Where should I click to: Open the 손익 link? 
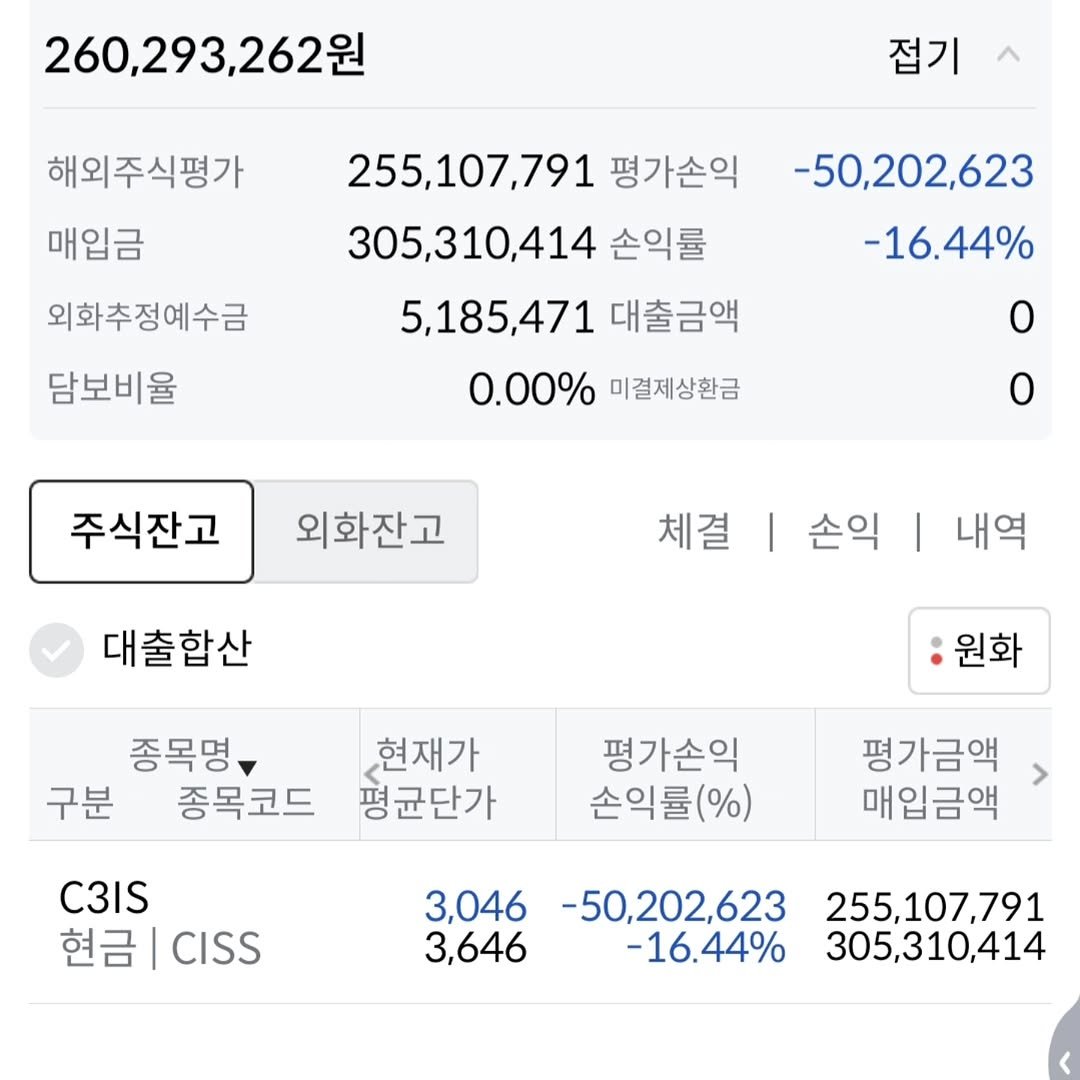click(x=843, y=531)
